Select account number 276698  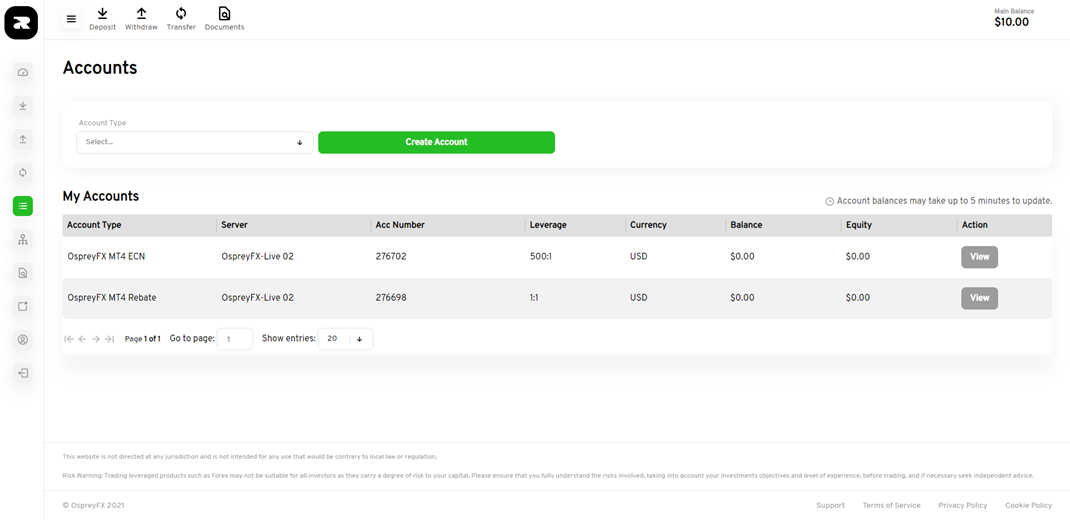391,298
